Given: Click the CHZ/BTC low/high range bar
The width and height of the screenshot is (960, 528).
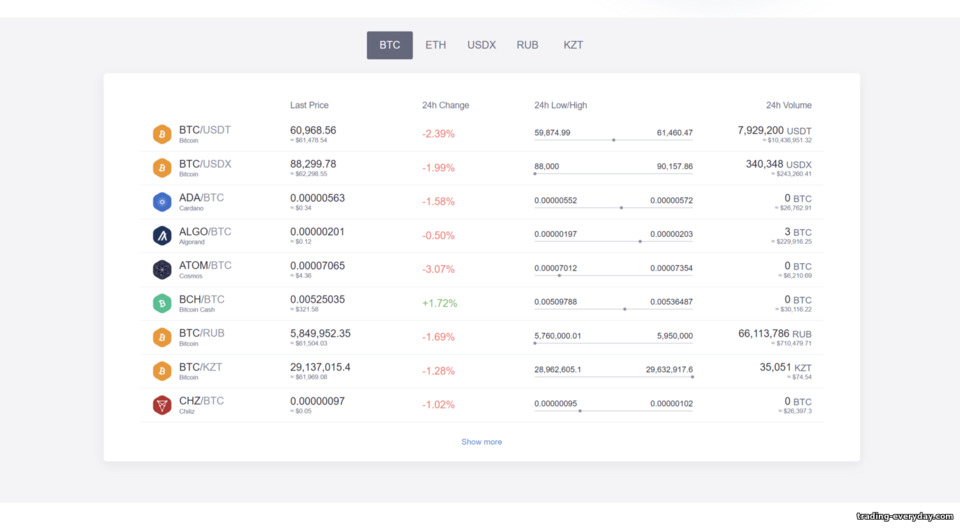Looking at the screenshot, I should pyautogui.click(x=613, y=411).
